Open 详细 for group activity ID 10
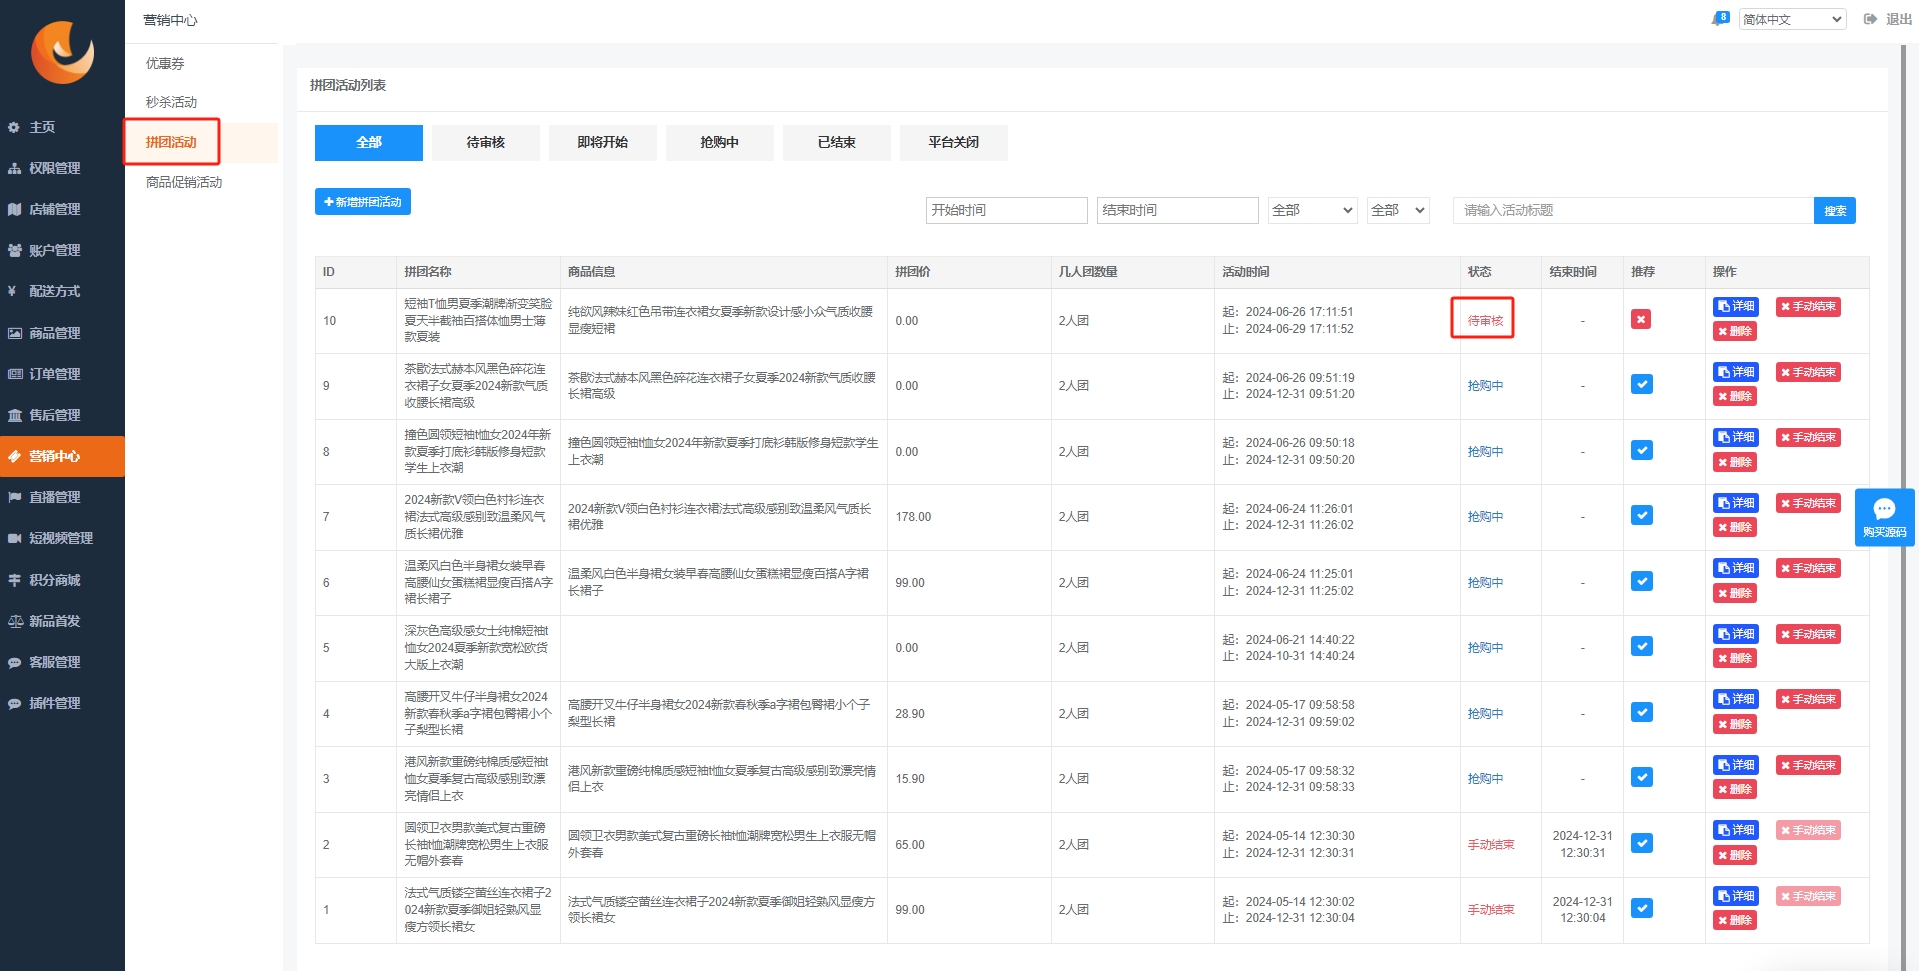1919x971 pixels. point(1736,306)
